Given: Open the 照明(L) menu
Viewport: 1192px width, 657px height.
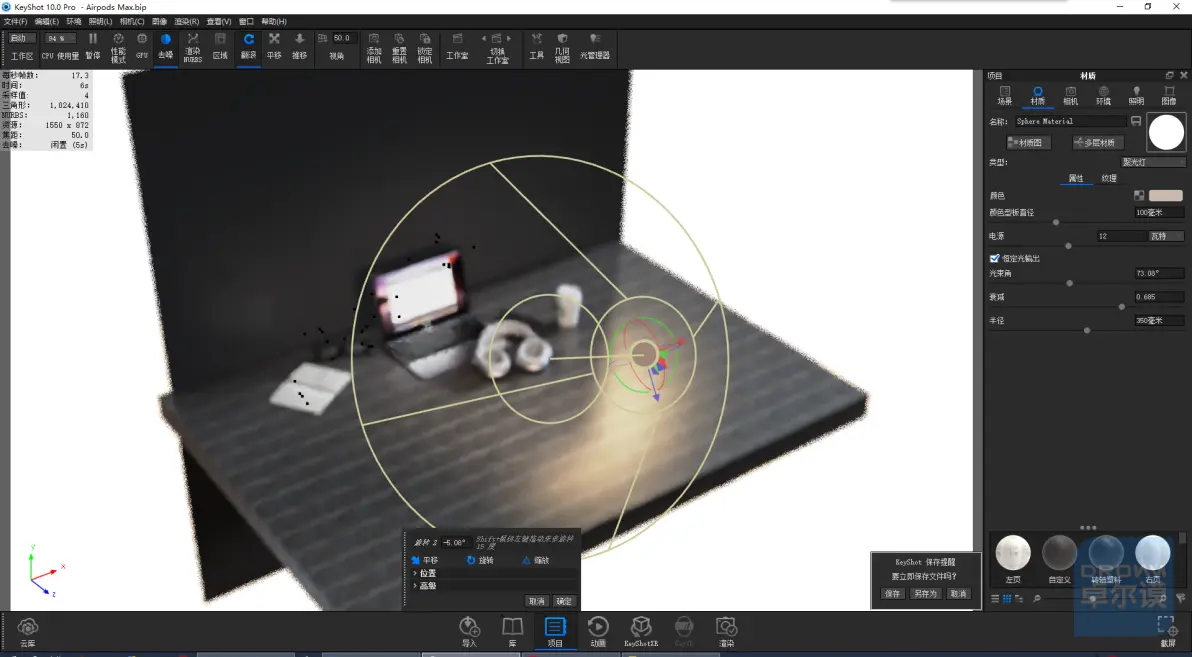Looking at the screenshot, I should click(x=100, y=21).
